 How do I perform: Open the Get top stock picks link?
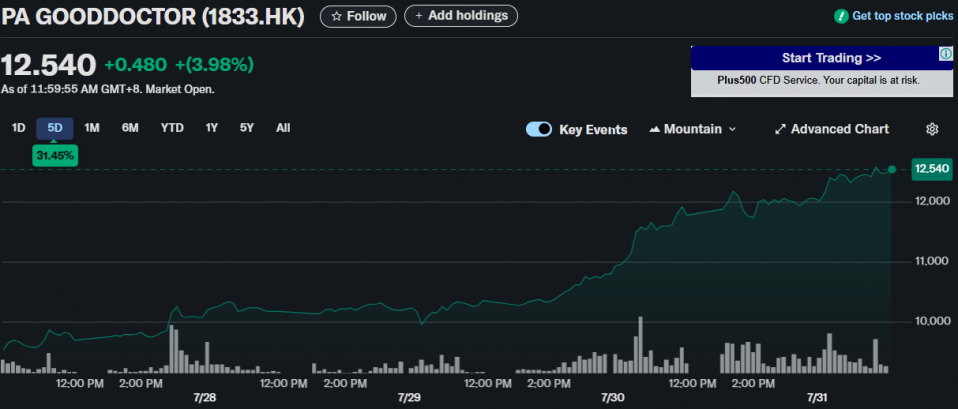pos(902,16)
